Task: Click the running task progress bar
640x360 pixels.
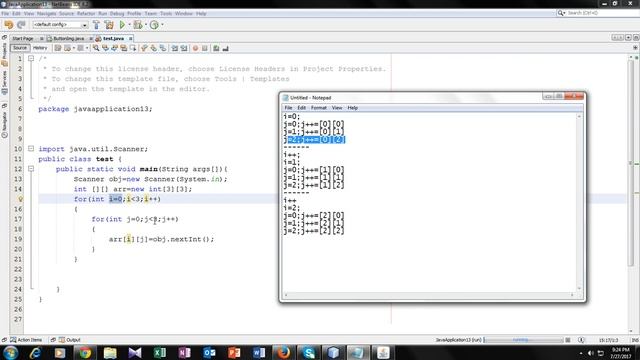Action: 523,340
